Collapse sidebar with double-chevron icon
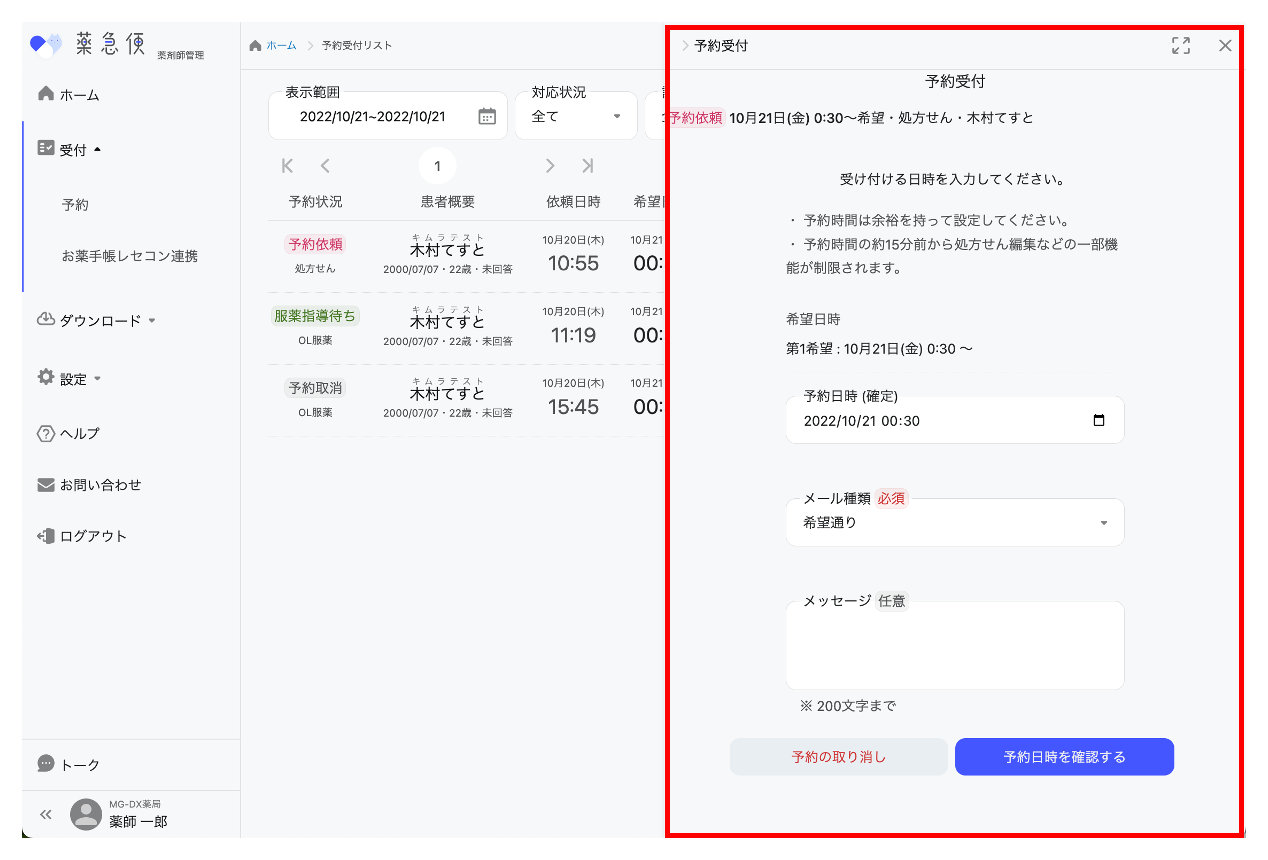 pos(45,814)
